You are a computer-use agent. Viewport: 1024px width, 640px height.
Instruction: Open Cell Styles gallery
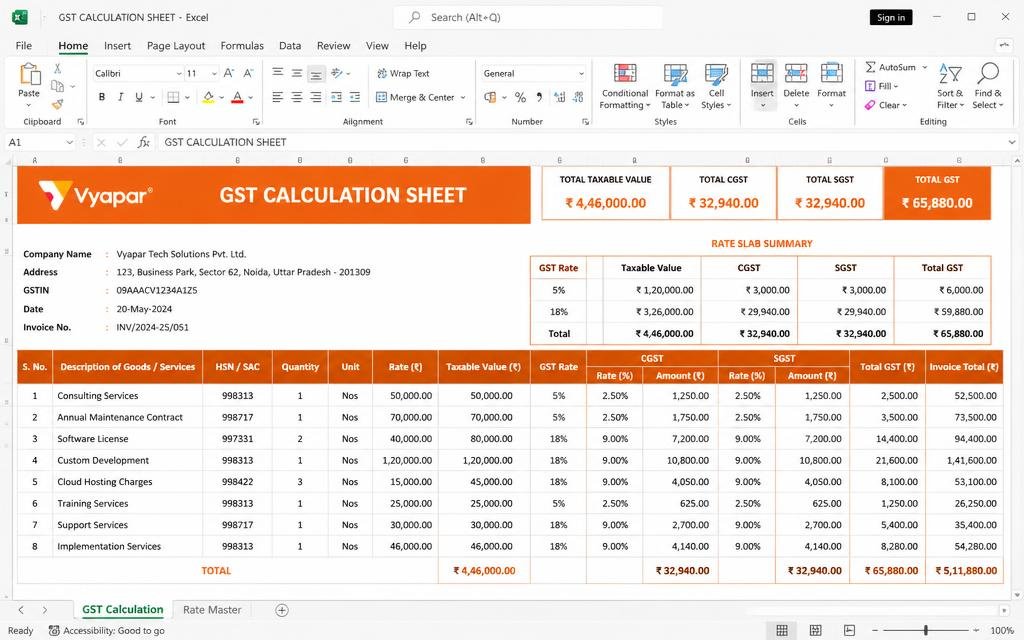pos(716,87)
